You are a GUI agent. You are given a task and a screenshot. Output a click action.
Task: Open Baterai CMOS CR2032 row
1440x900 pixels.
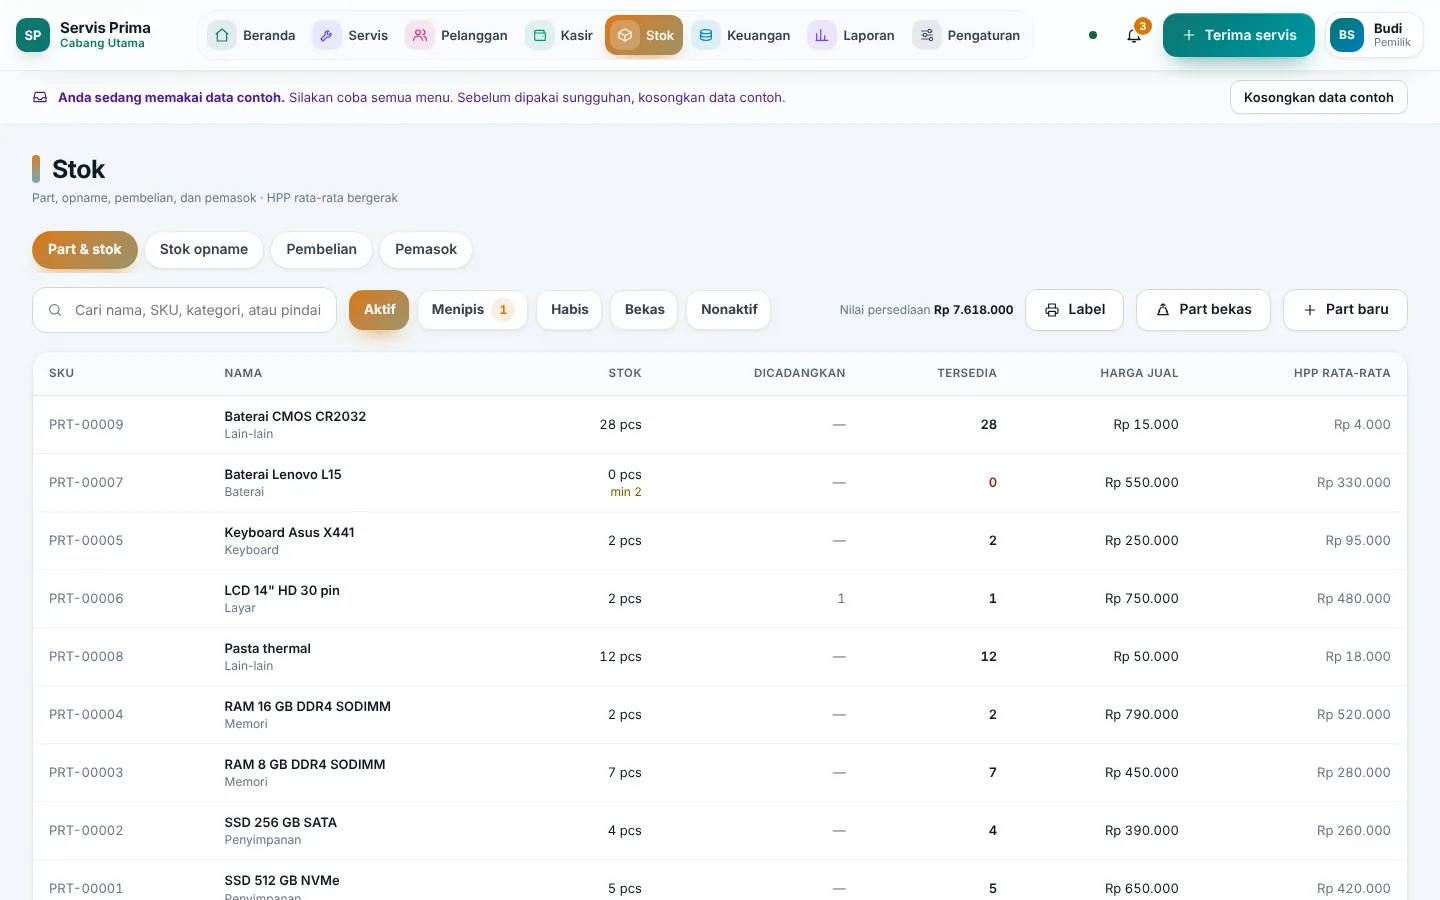720,425
